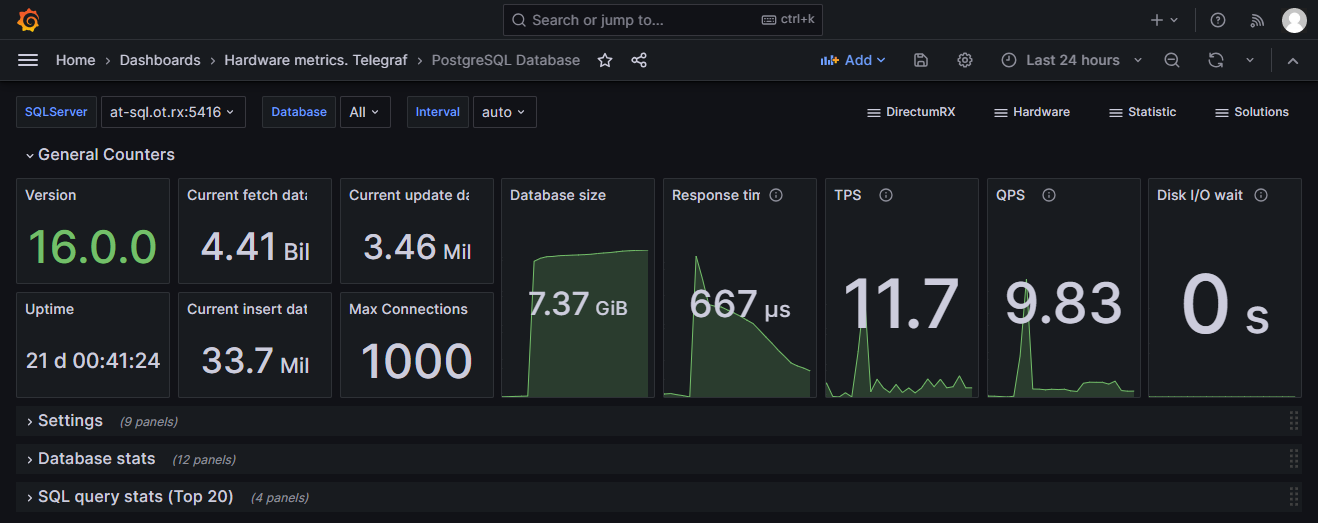Click the share dashboard icon
1318x523 pixels.
639,60
